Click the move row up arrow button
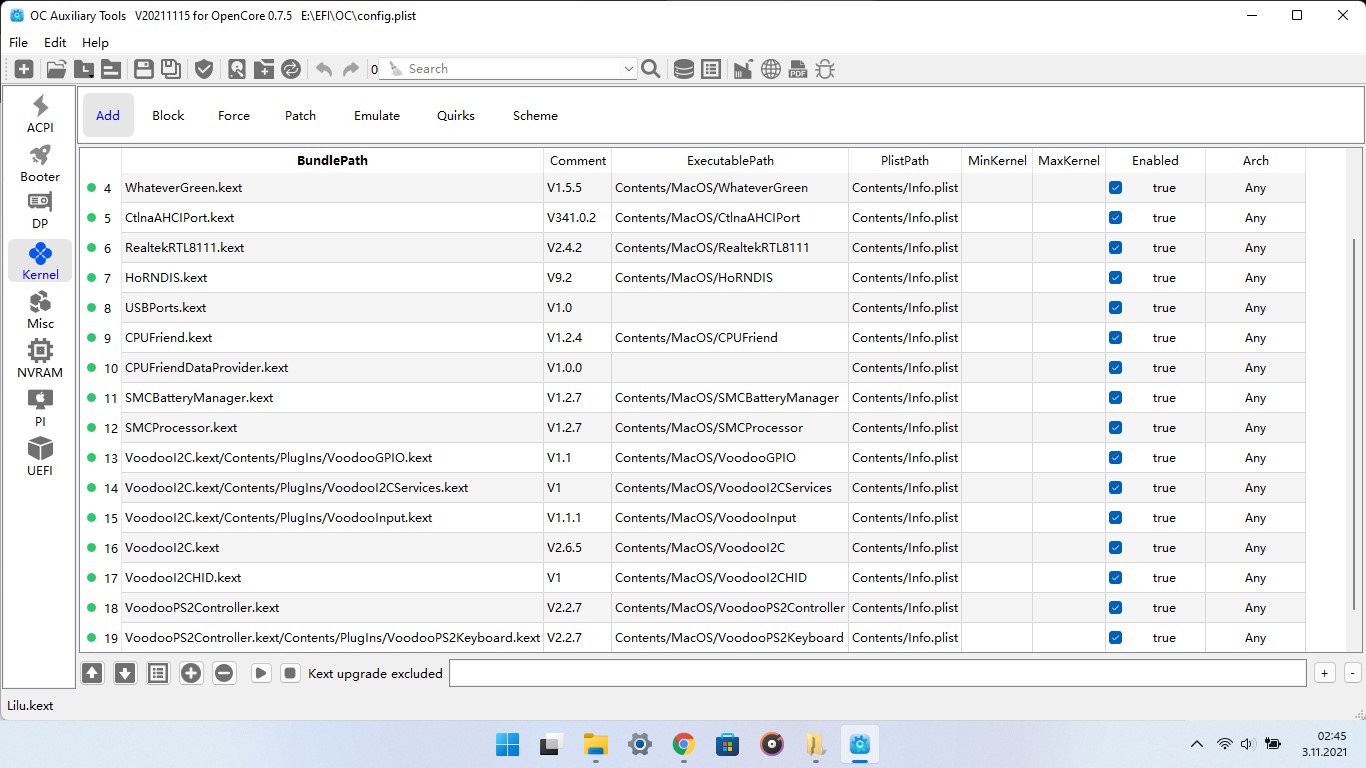 click(92, 673)
